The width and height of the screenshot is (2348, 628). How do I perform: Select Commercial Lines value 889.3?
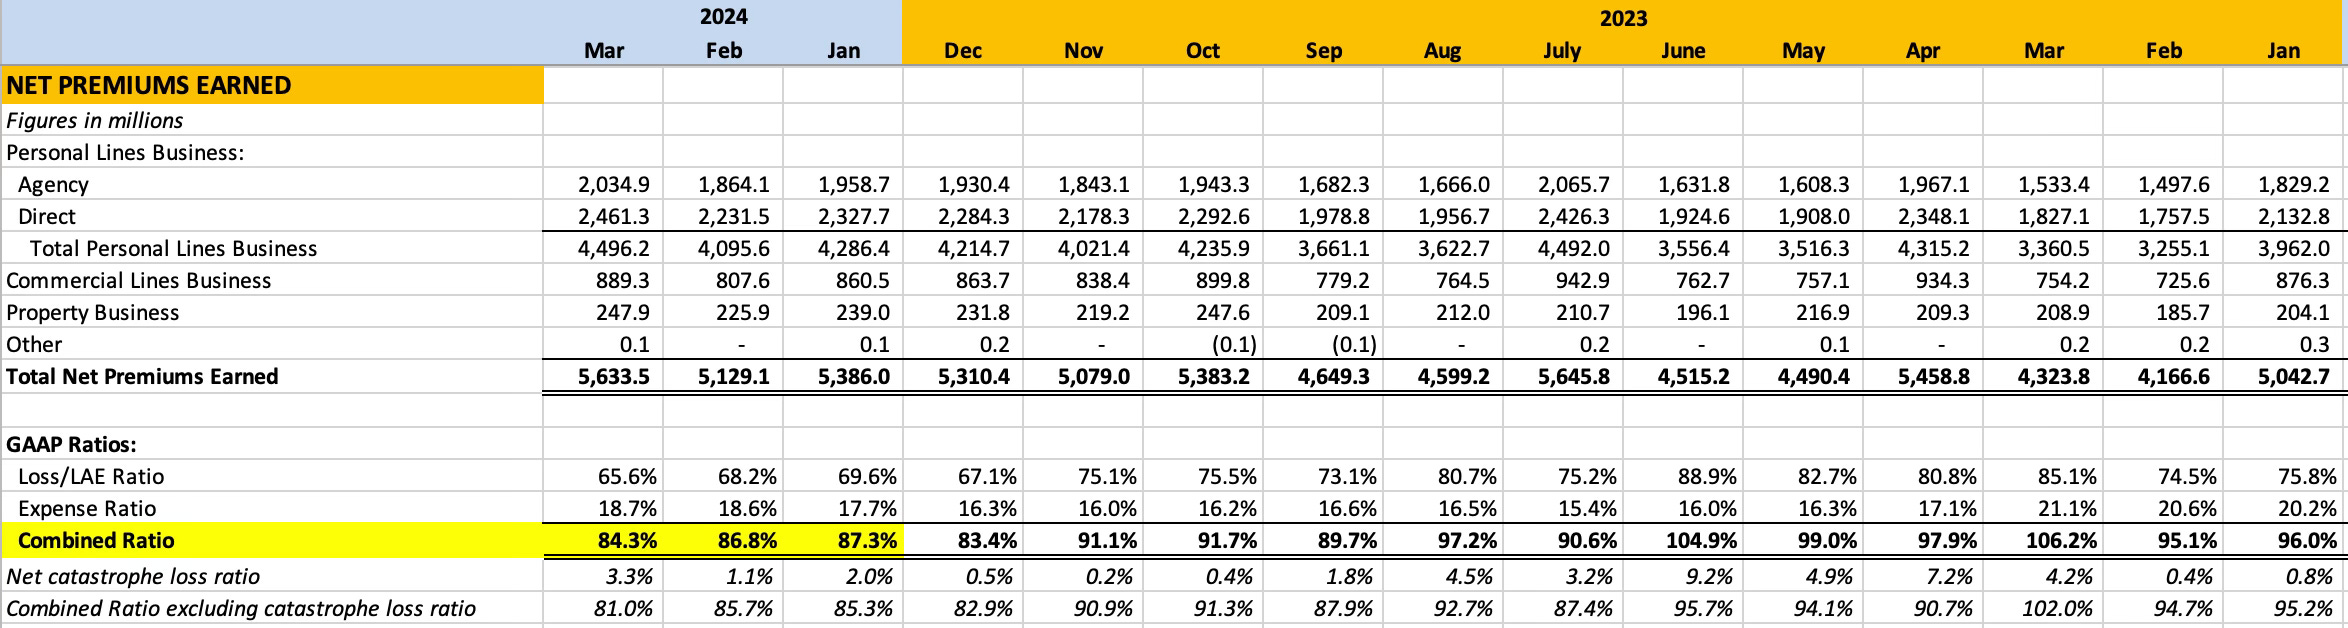621,280
